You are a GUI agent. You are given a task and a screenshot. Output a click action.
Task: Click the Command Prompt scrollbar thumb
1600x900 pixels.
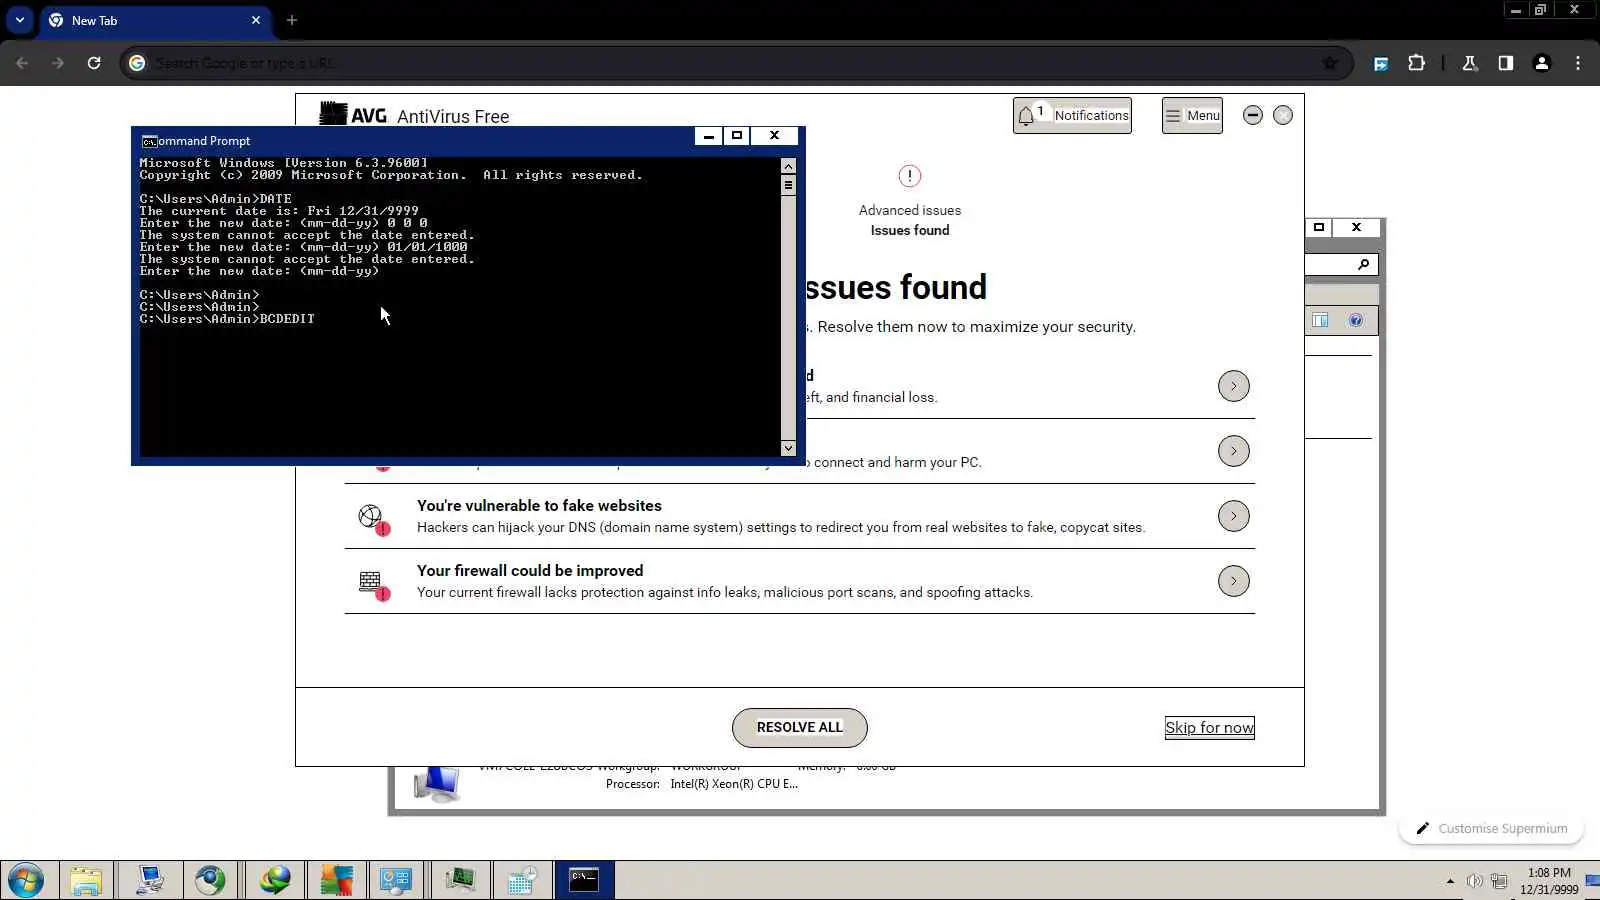788,185
